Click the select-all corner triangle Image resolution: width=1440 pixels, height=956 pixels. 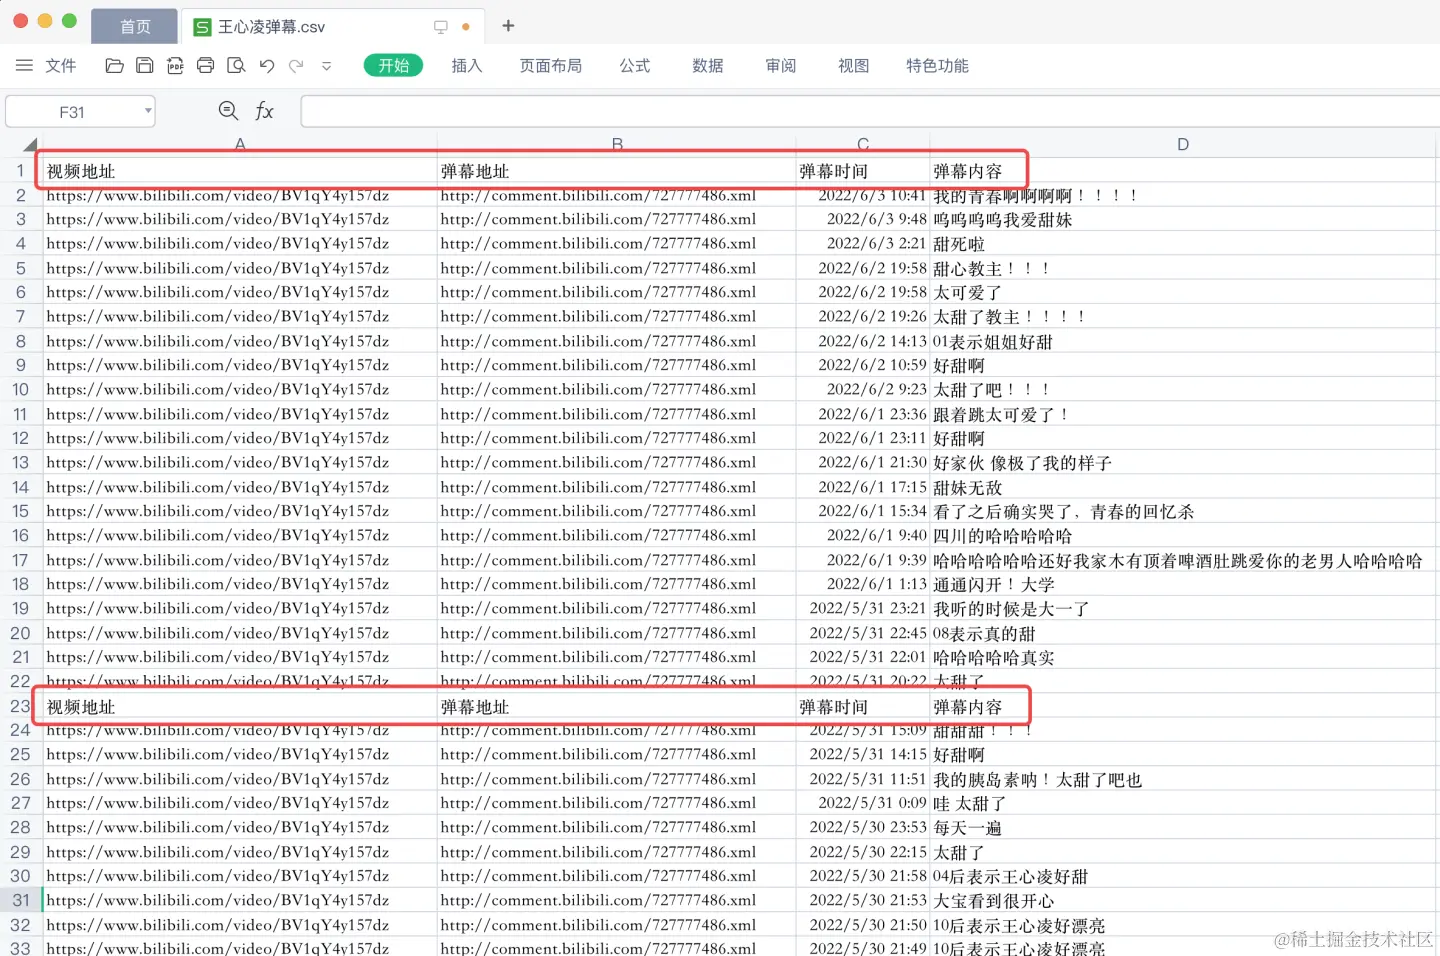(30, 145)
